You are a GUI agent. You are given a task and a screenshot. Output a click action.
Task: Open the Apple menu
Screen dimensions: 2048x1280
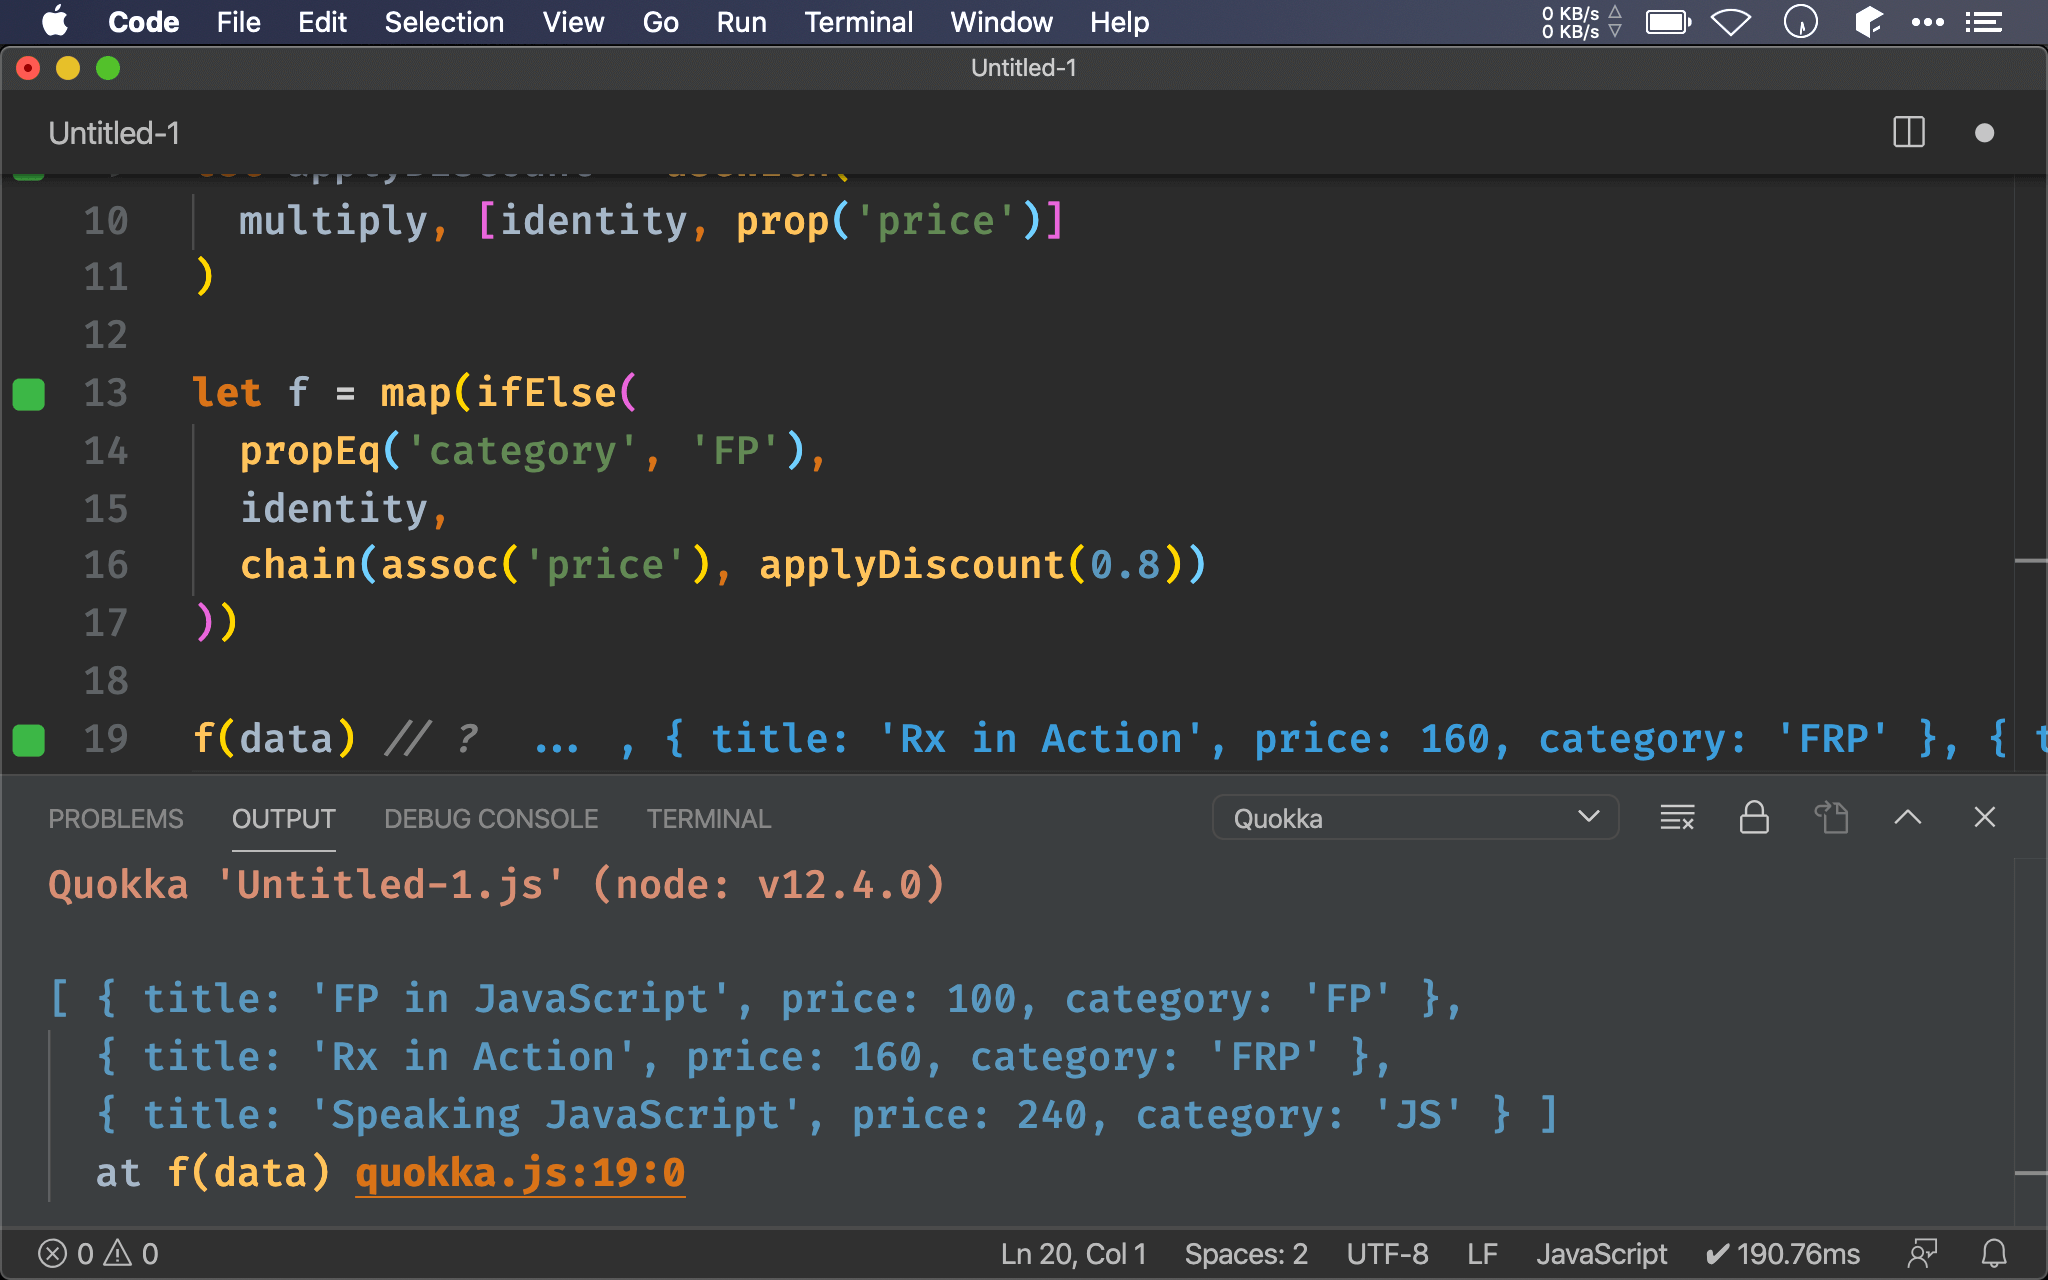(55, 22)
